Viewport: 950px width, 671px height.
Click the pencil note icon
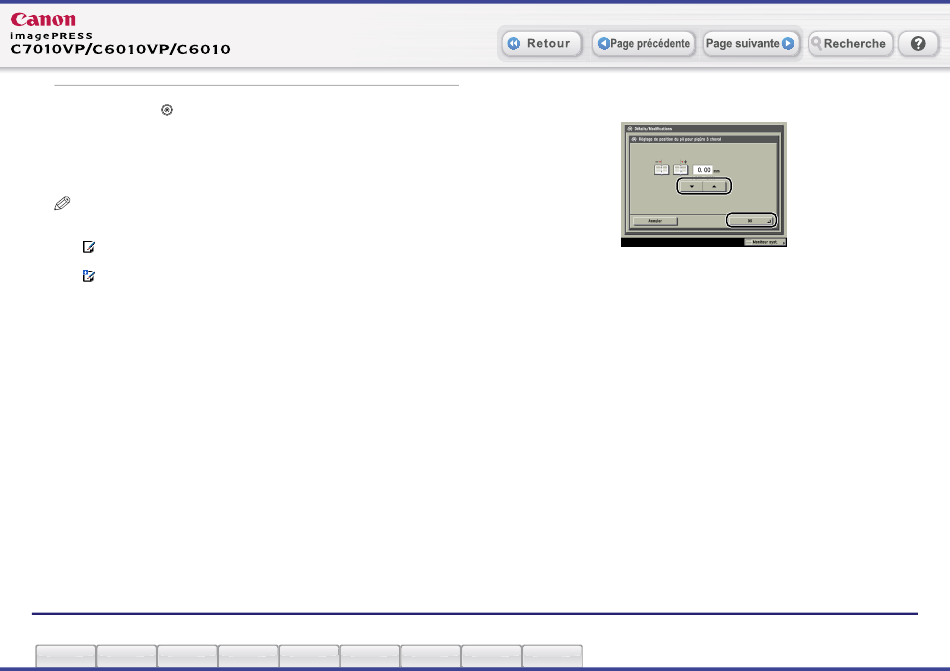point(62,203)
